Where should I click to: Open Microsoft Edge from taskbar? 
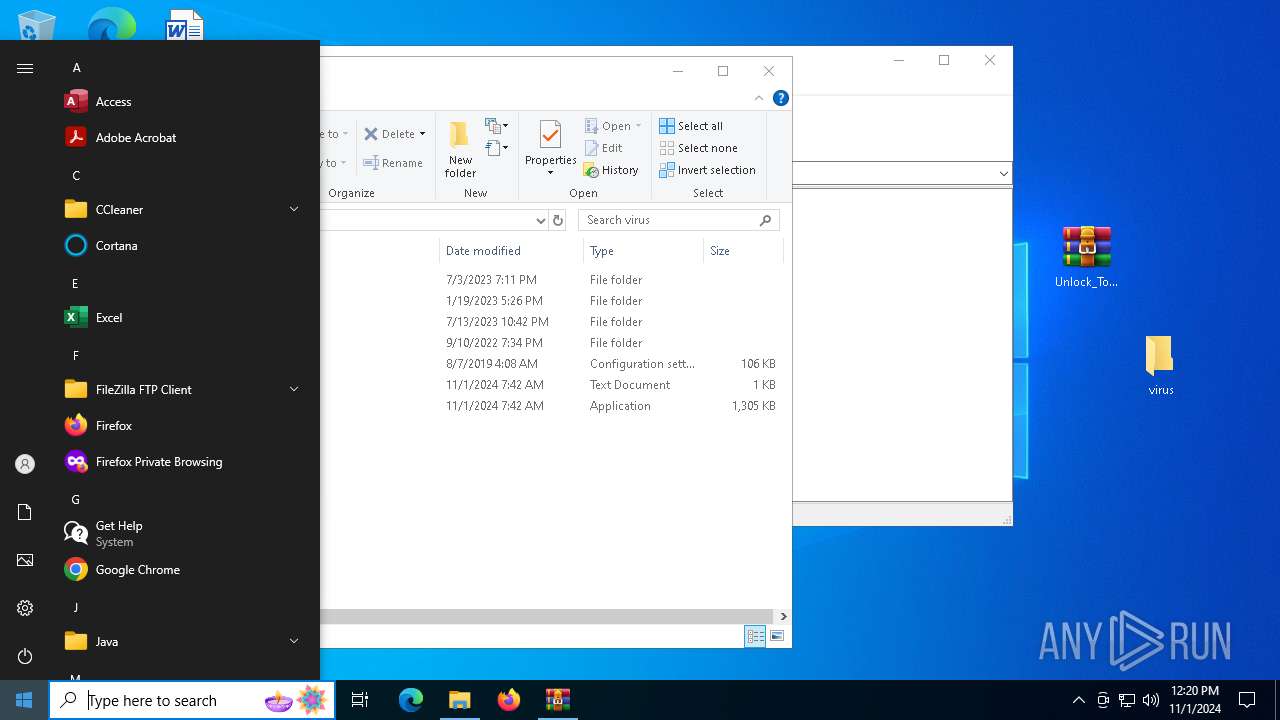tap(411, 700)
